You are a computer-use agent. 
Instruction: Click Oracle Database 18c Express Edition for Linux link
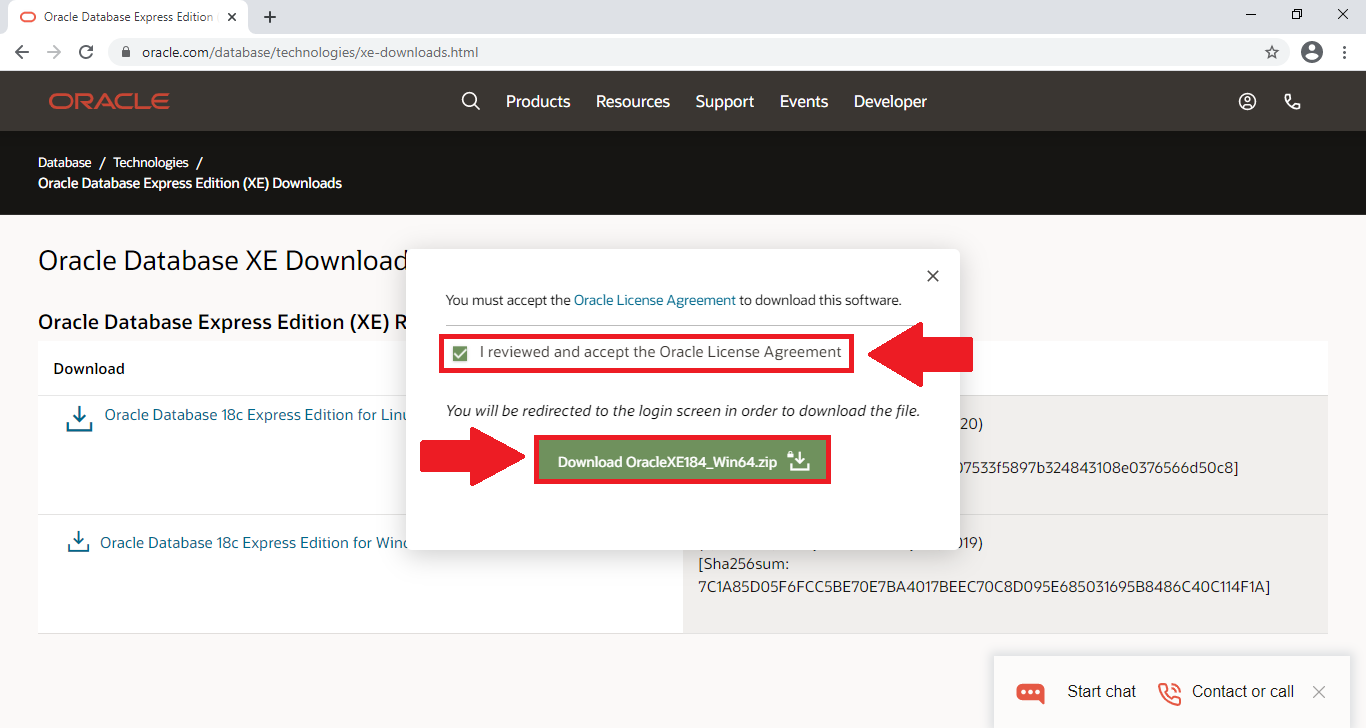[255, 415]
